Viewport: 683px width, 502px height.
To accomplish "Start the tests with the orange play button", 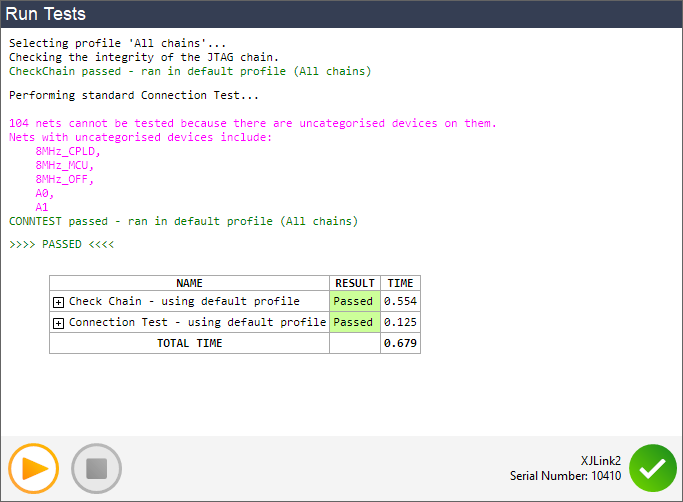I will click(34, 468).
